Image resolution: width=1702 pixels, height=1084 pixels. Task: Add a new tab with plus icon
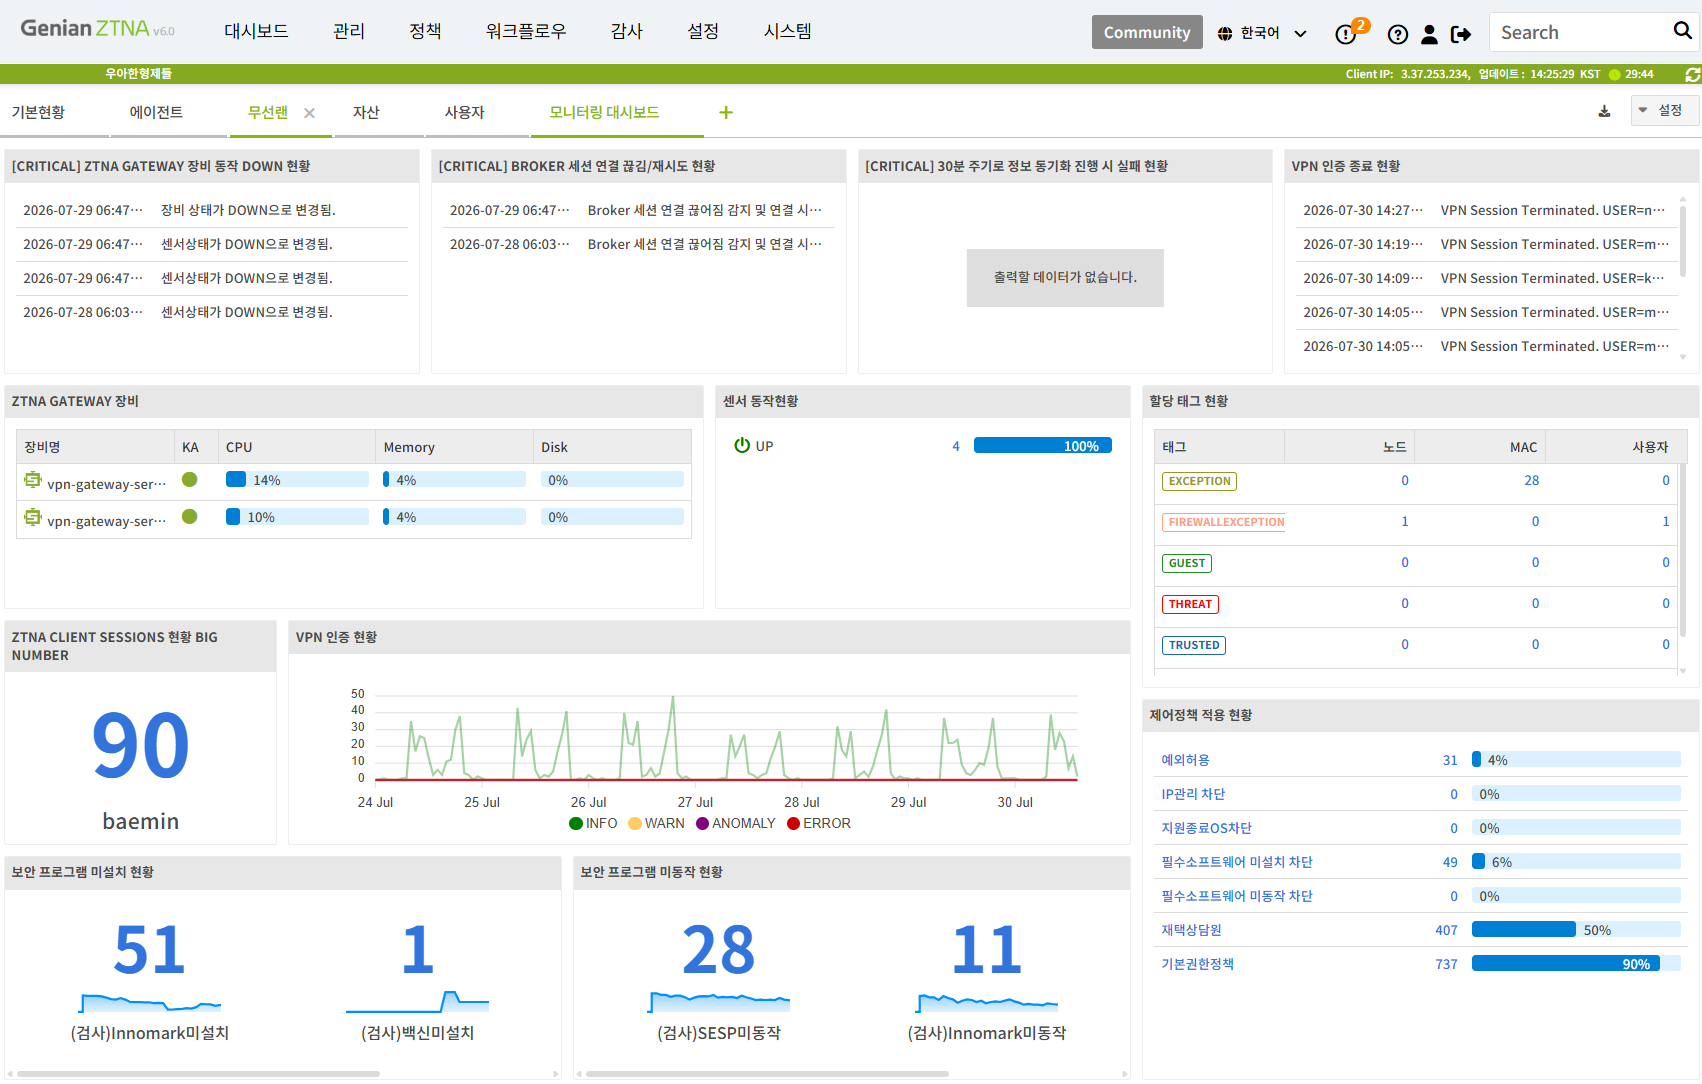726,112
